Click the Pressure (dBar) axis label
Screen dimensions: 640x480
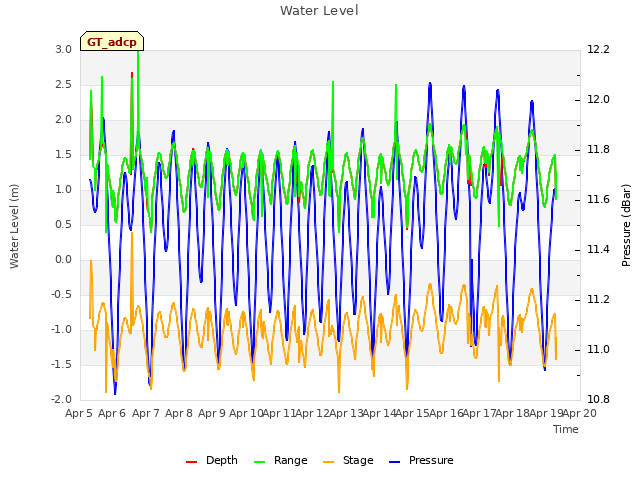pos(626,225)
